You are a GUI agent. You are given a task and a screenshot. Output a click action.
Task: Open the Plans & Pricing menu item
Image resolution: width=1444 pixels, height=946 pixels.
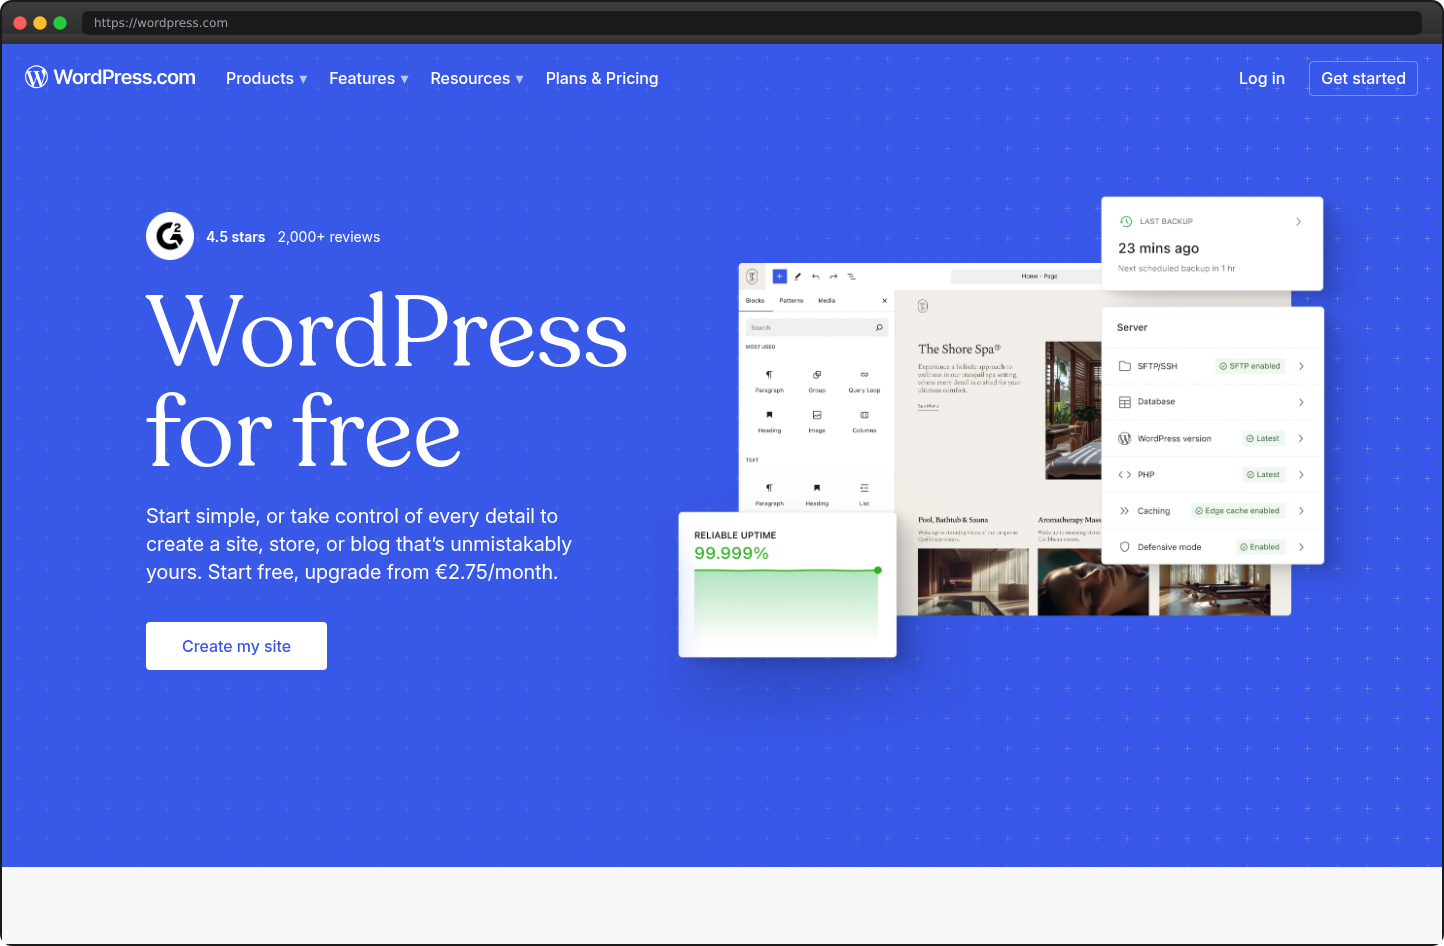point(601,78)
